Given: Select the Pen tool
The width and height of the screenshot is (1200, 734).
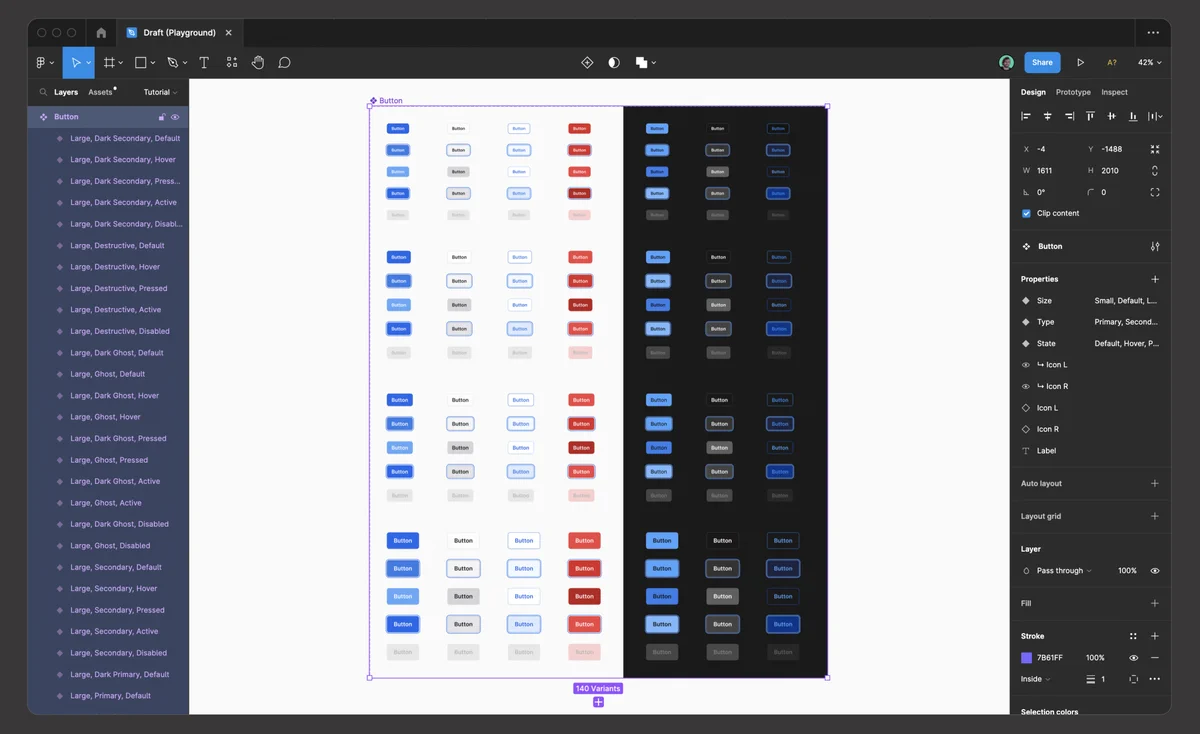Looking at the screenshot, I should (x=172, y=62).
